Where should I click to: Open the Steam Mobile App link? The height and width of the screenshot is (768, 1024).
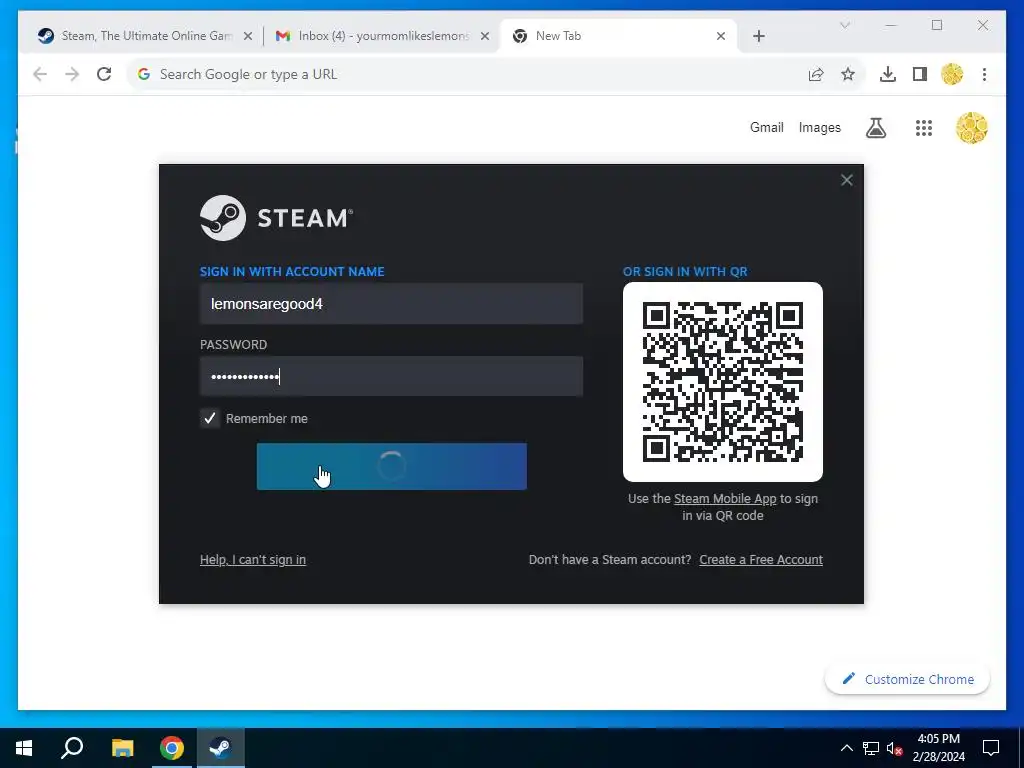pos(725,499)
